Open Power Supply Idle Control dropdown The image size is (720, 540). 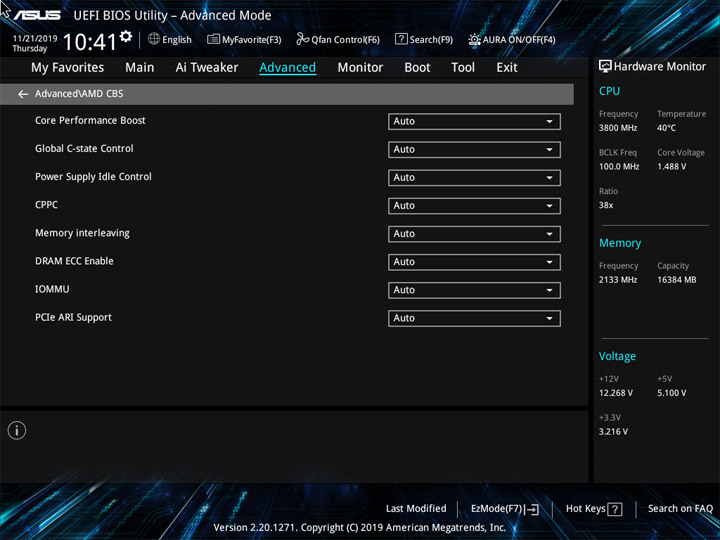(x=474, y=178)
